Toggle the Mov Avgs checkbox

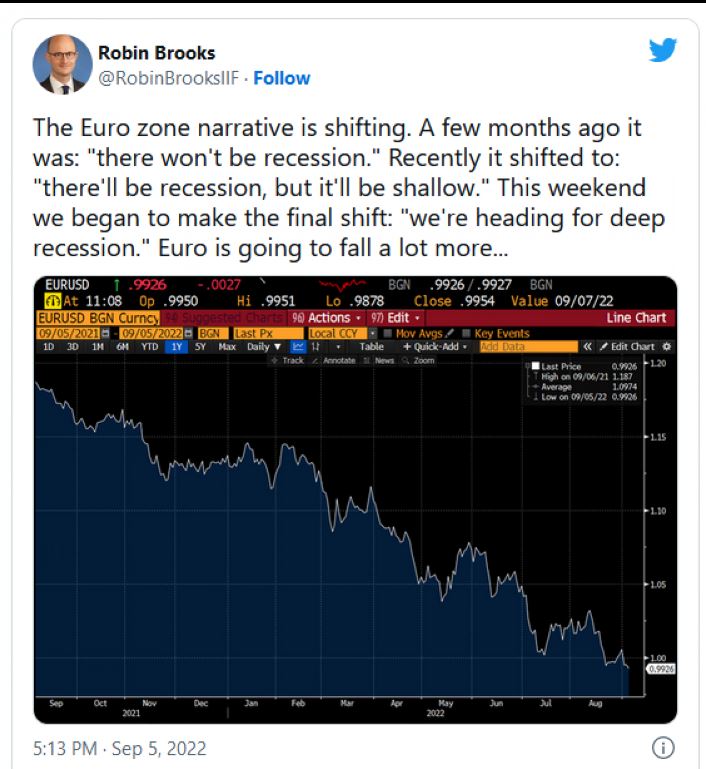[x=388, y=333]
